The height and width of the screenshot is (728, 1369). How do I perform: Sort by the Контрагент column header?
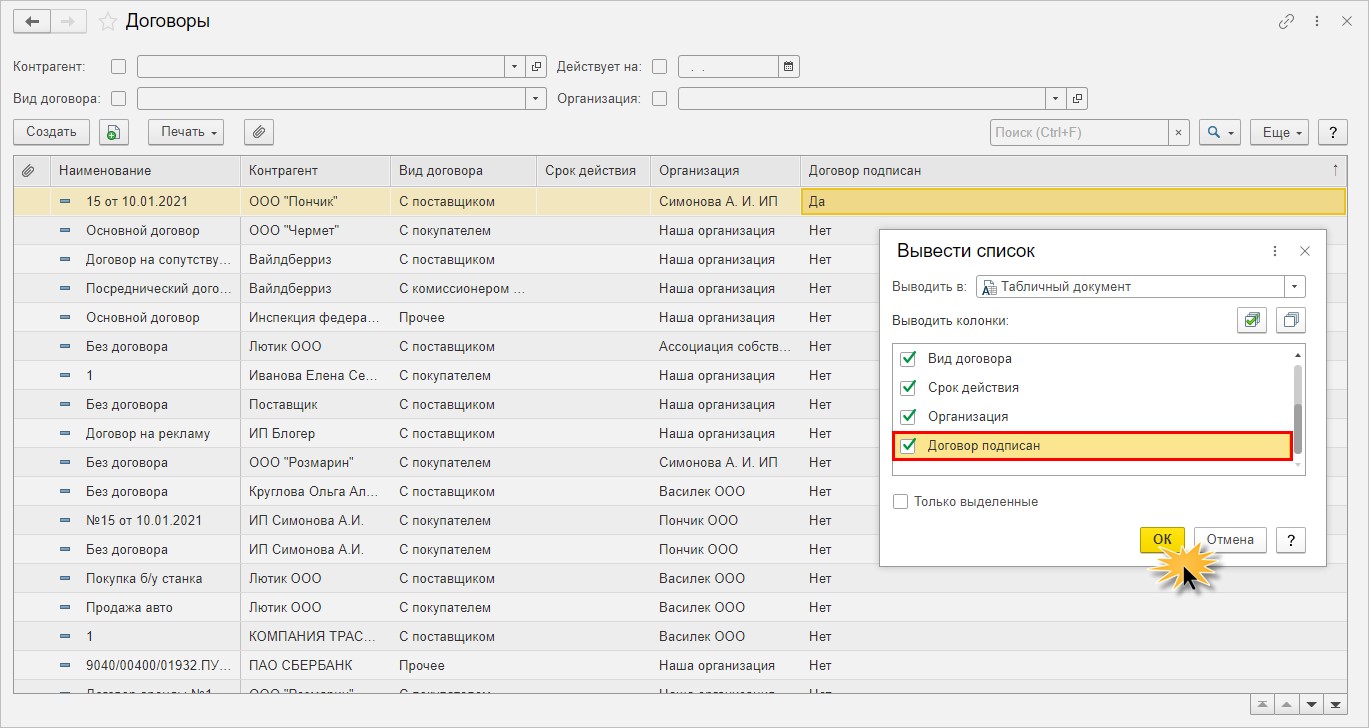pos(283,171)
